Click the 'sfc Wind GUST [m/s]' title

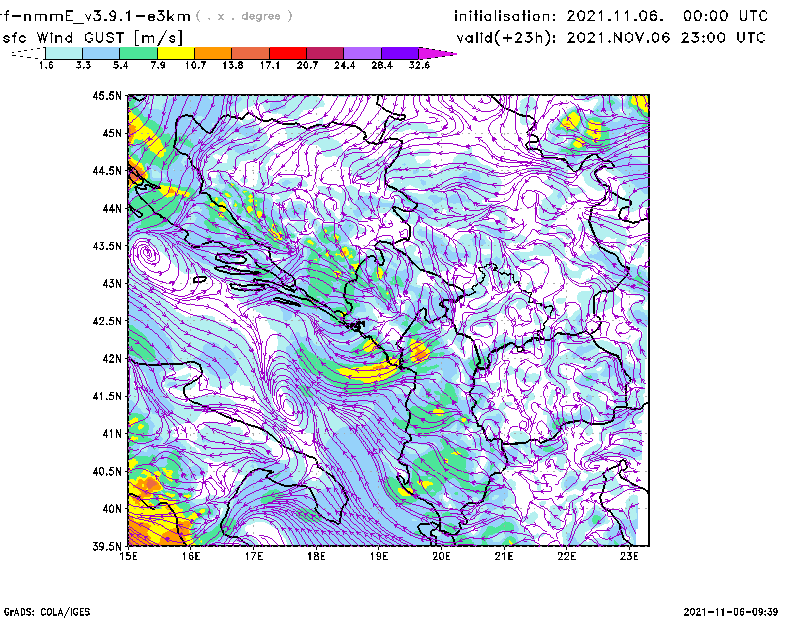point(92,38)
